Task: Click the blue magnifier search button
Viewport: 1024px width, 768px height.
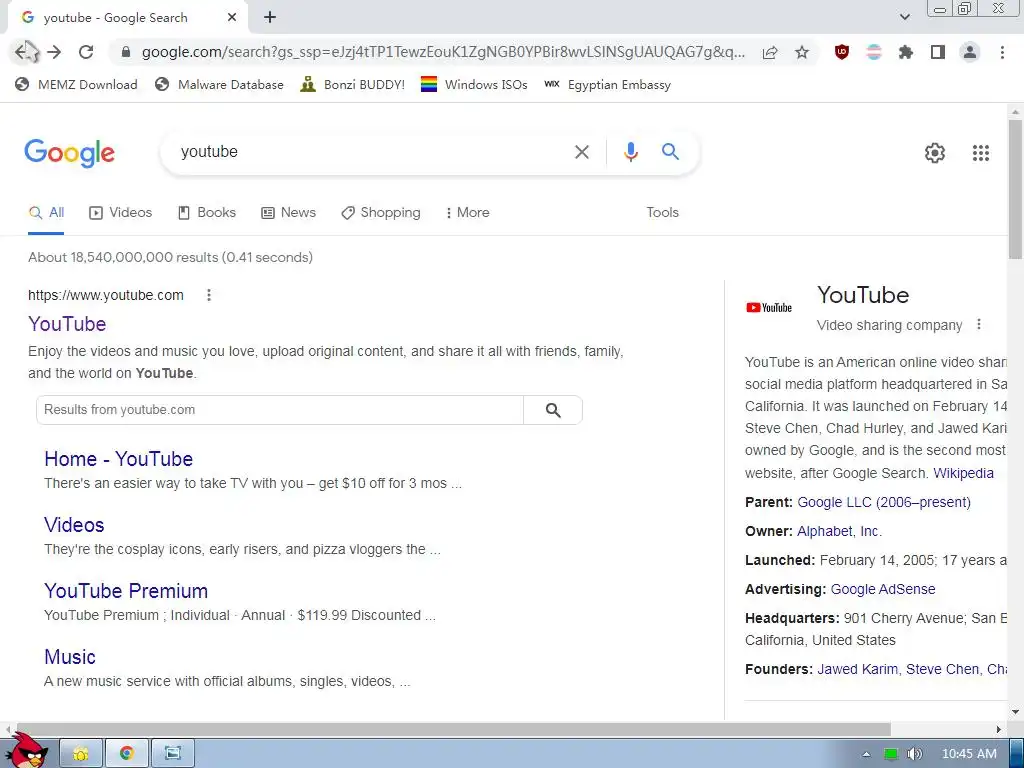Action: (x=671, y=152)
